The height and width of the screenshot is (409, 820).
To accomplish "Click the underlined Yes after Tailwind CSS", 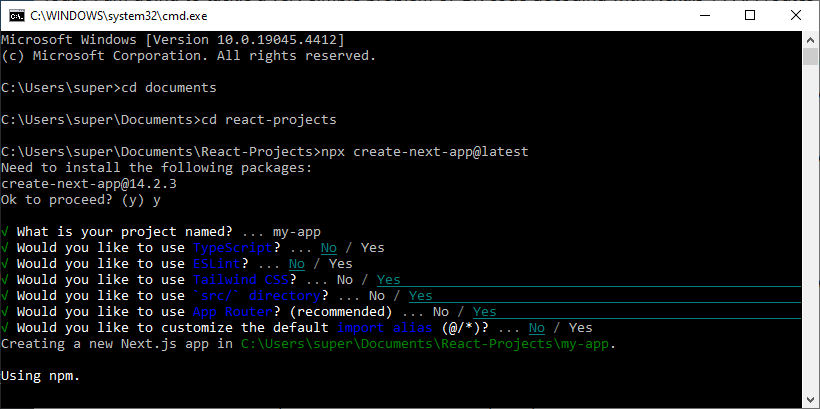I will [389, 280].
